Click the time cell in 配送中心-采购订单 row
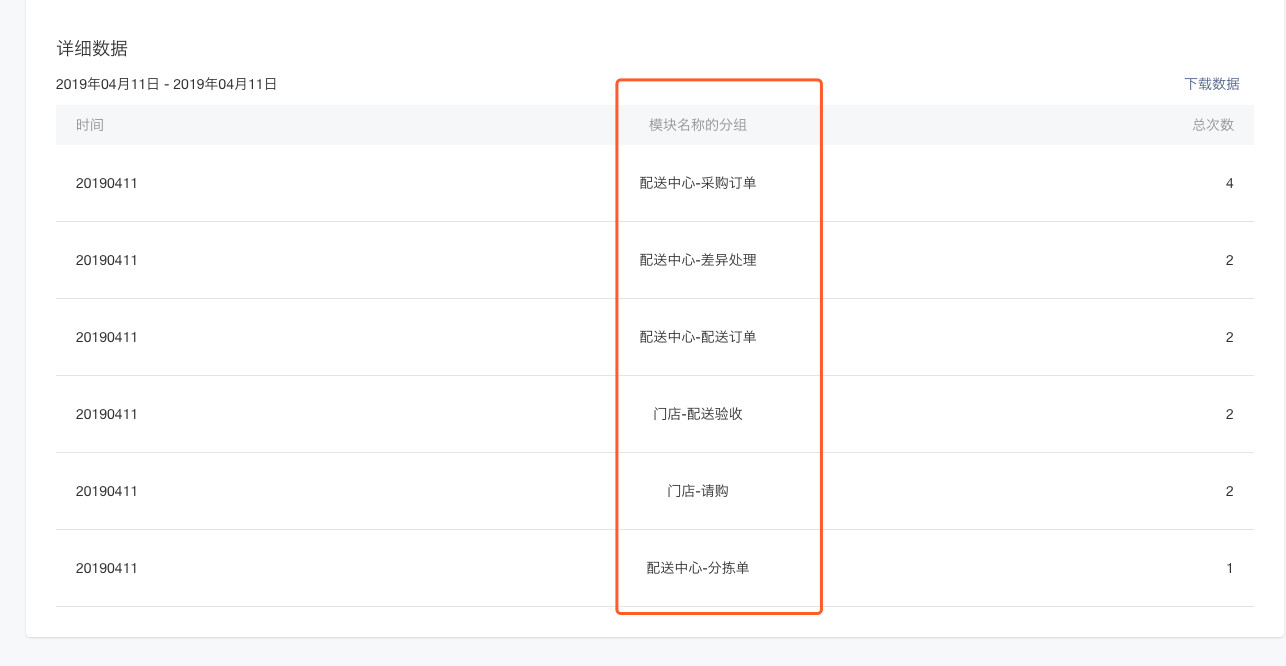This screenshot has height=666, width=1286. [x=107, y=183]
